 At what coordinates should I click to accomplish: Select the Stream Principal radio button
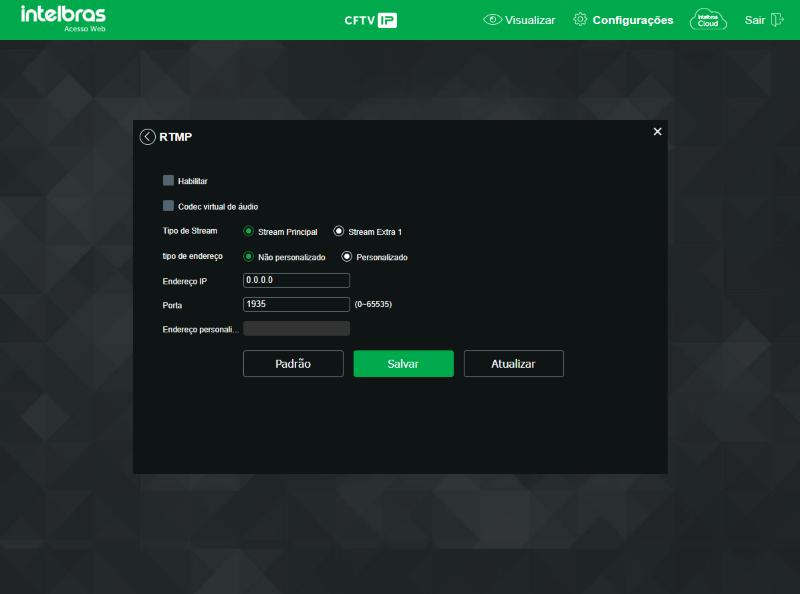pyautogui.click(x=248, y=231)
